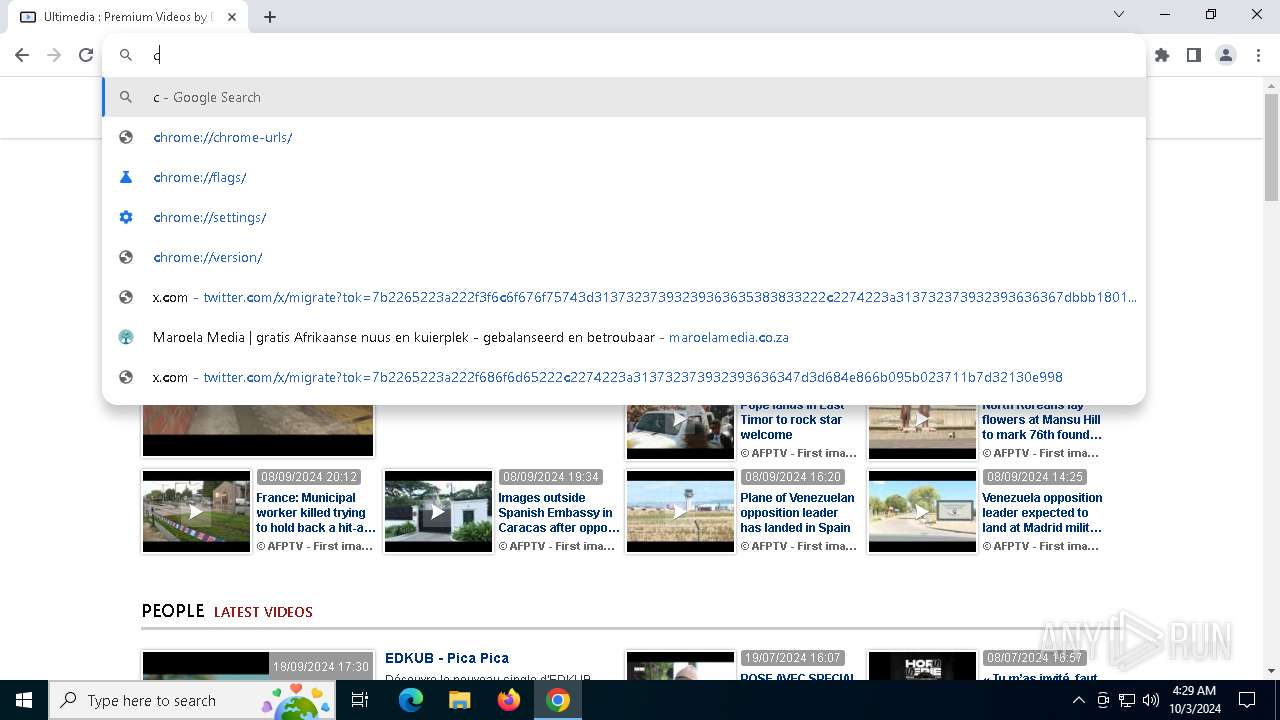Screen dimensions: 1280x720
Task: Launch Firefox from taskbar
Action: point(509,700)
